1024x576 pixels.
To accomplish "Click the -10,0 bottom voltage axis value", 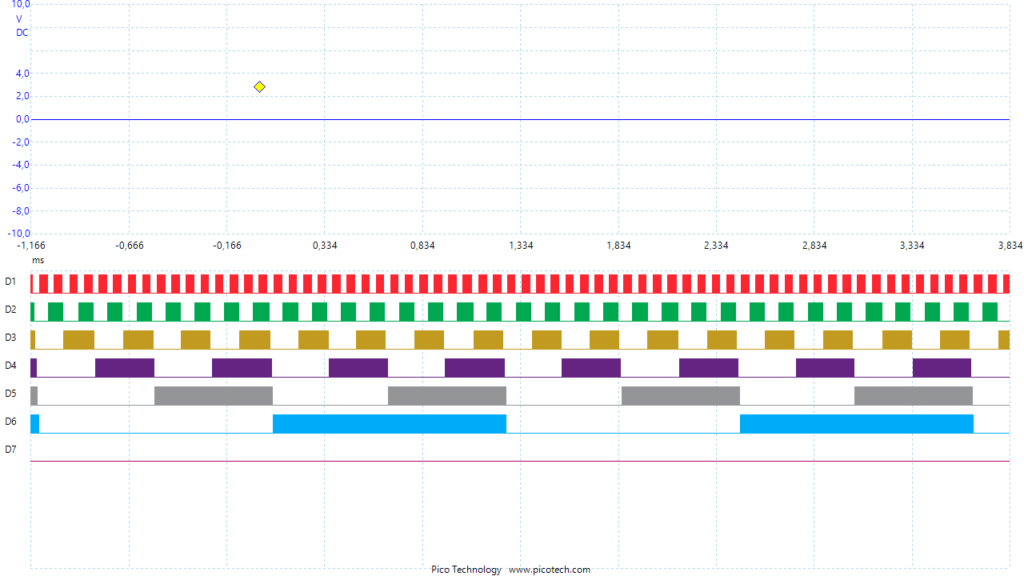I will 18,233.
